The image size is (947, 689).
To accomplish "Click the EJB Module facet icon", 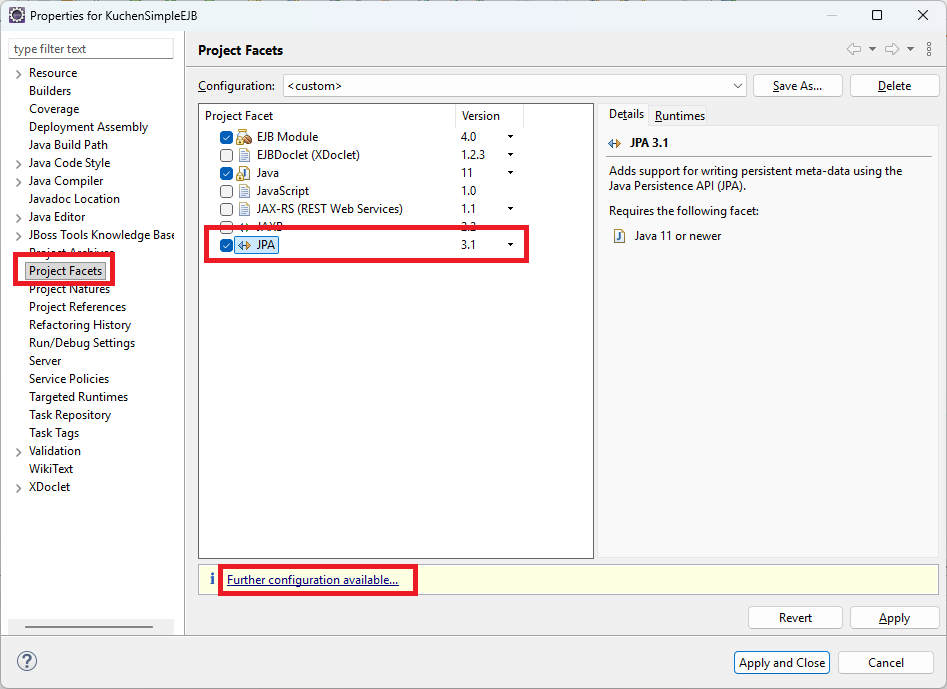I will click(244, 137).
